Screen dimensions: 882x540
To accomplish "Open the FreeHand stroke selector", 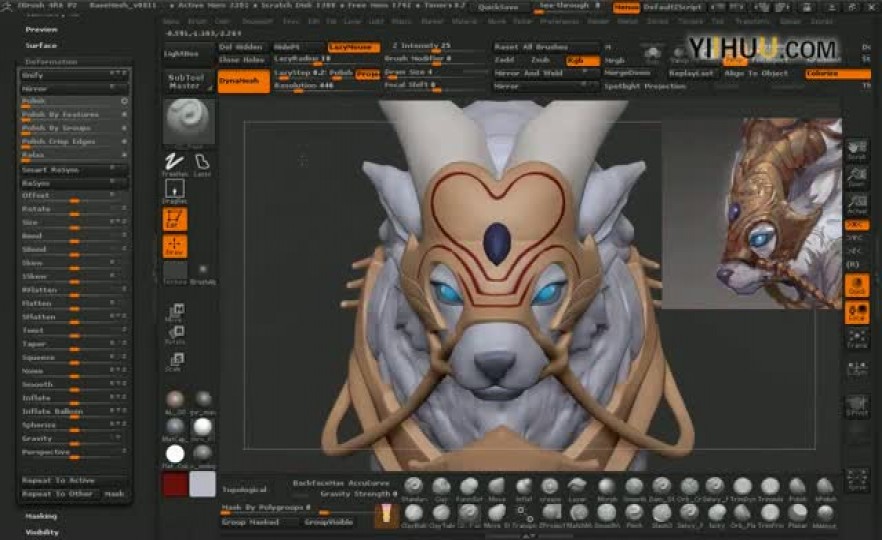I will tap(174, 165).
